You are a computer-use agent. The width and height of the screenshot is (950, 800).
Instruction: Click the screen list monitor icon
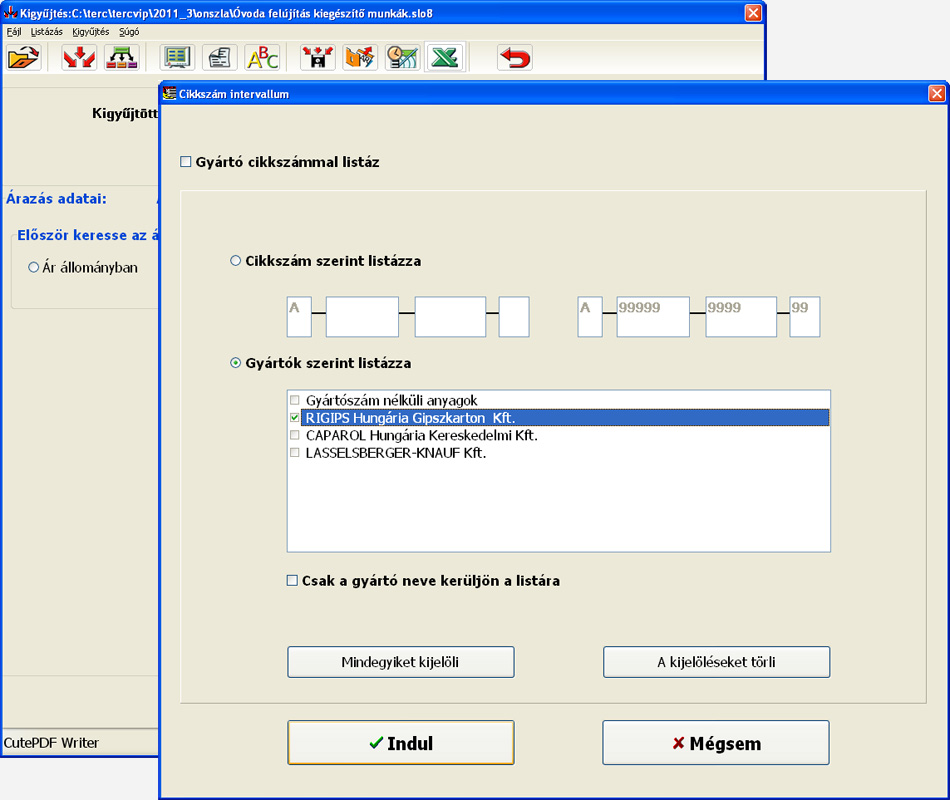[x=178, y=58]
